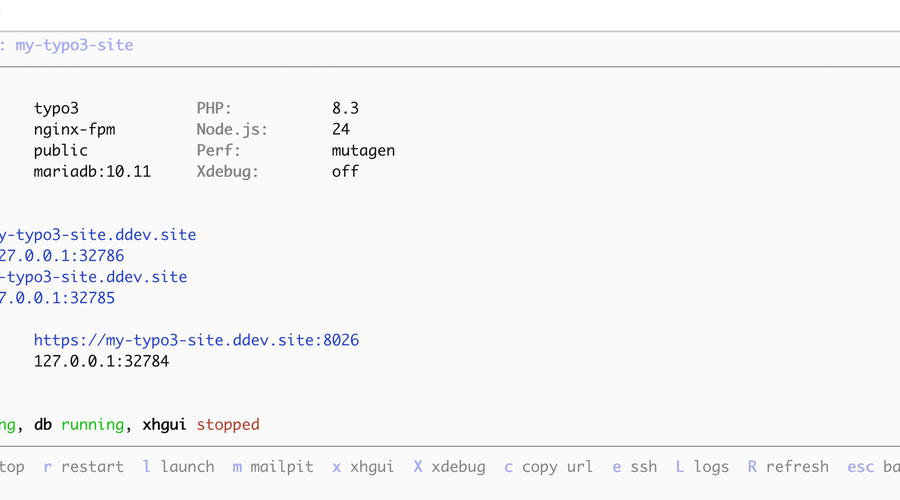Click the 127.0.0.1:32784 address

(x=101, y=361)
